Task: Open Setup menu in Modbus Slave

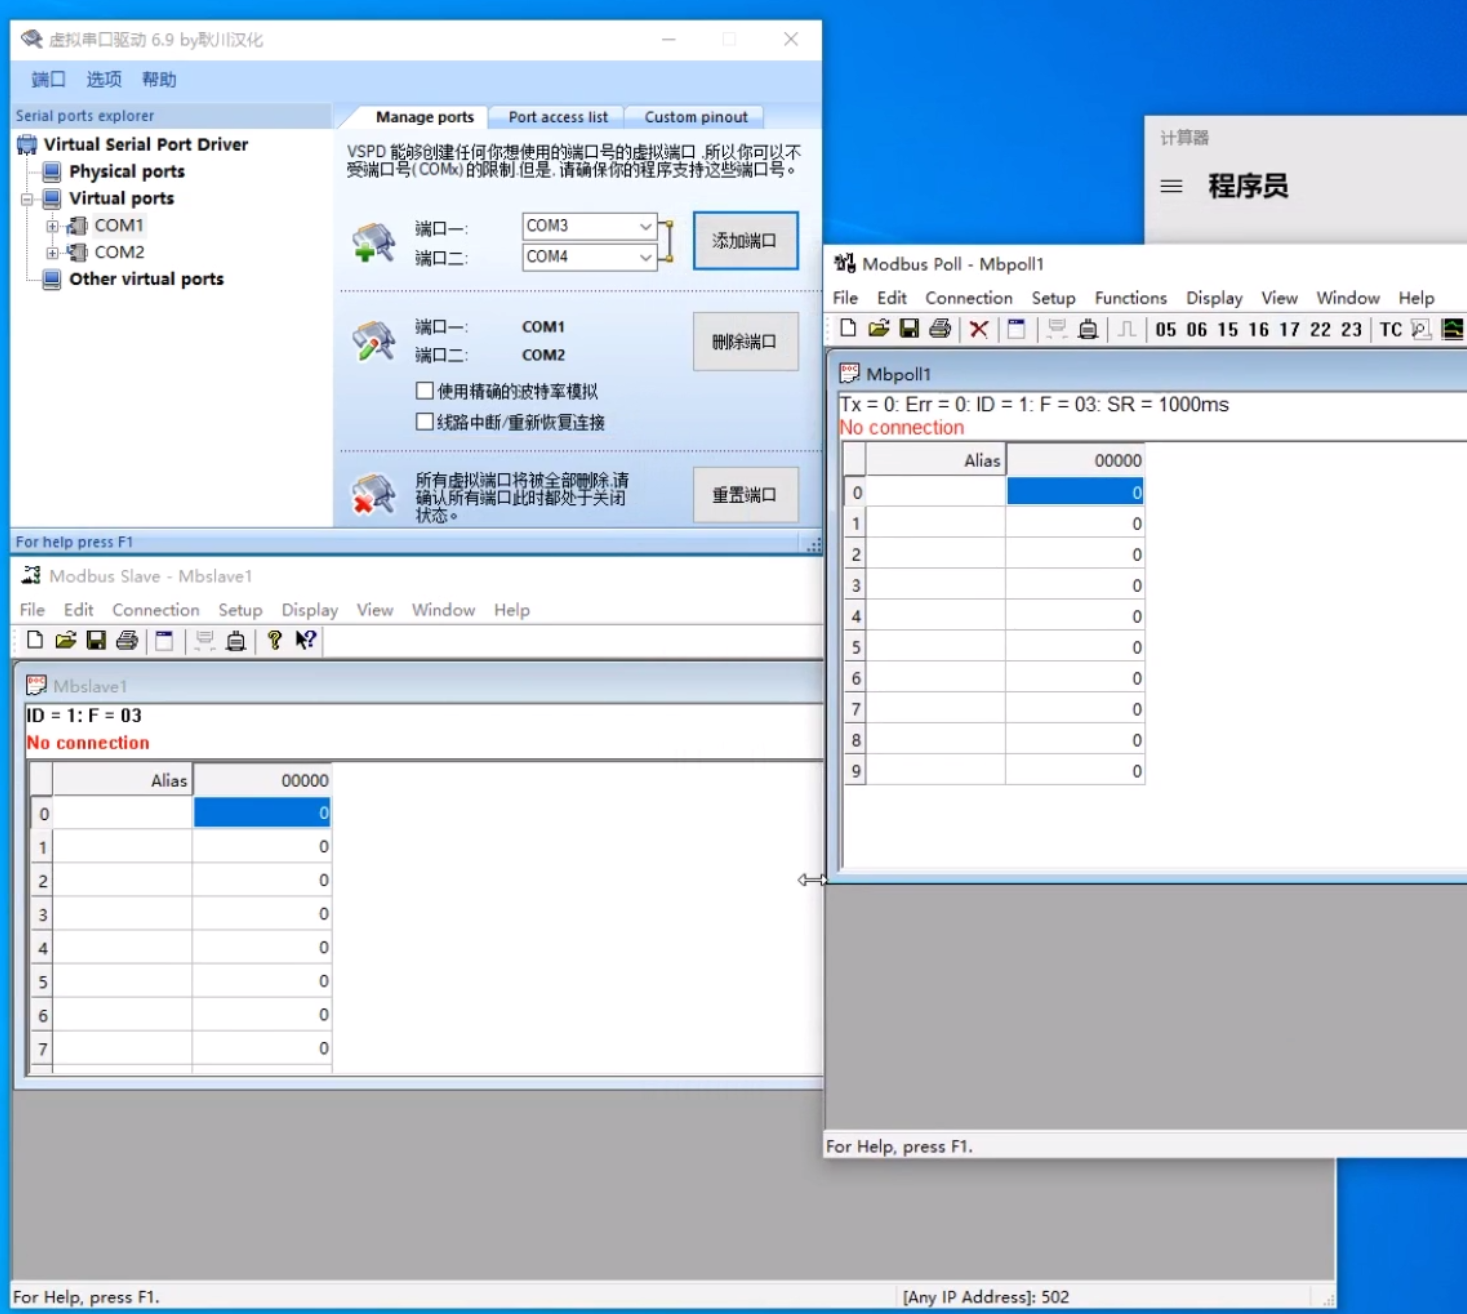Action: click(240, 610)
